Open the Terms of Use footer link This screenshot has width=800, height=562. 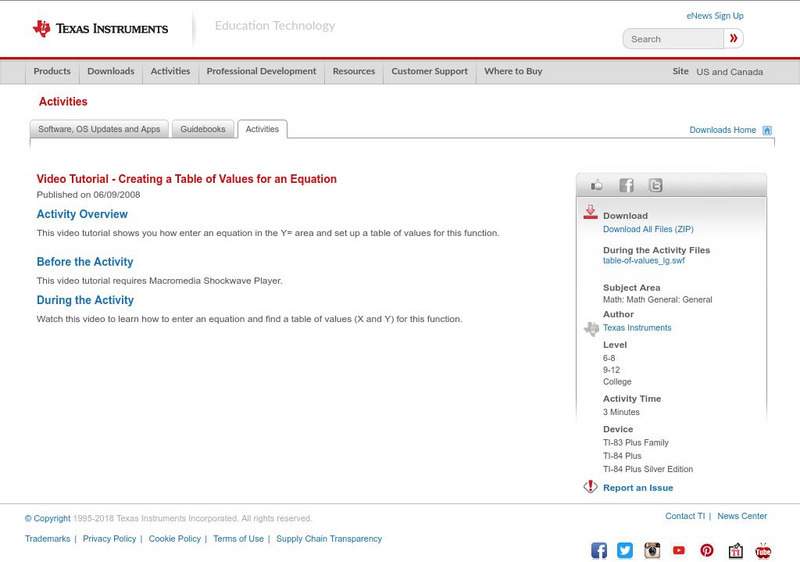(x=238, y=539)
